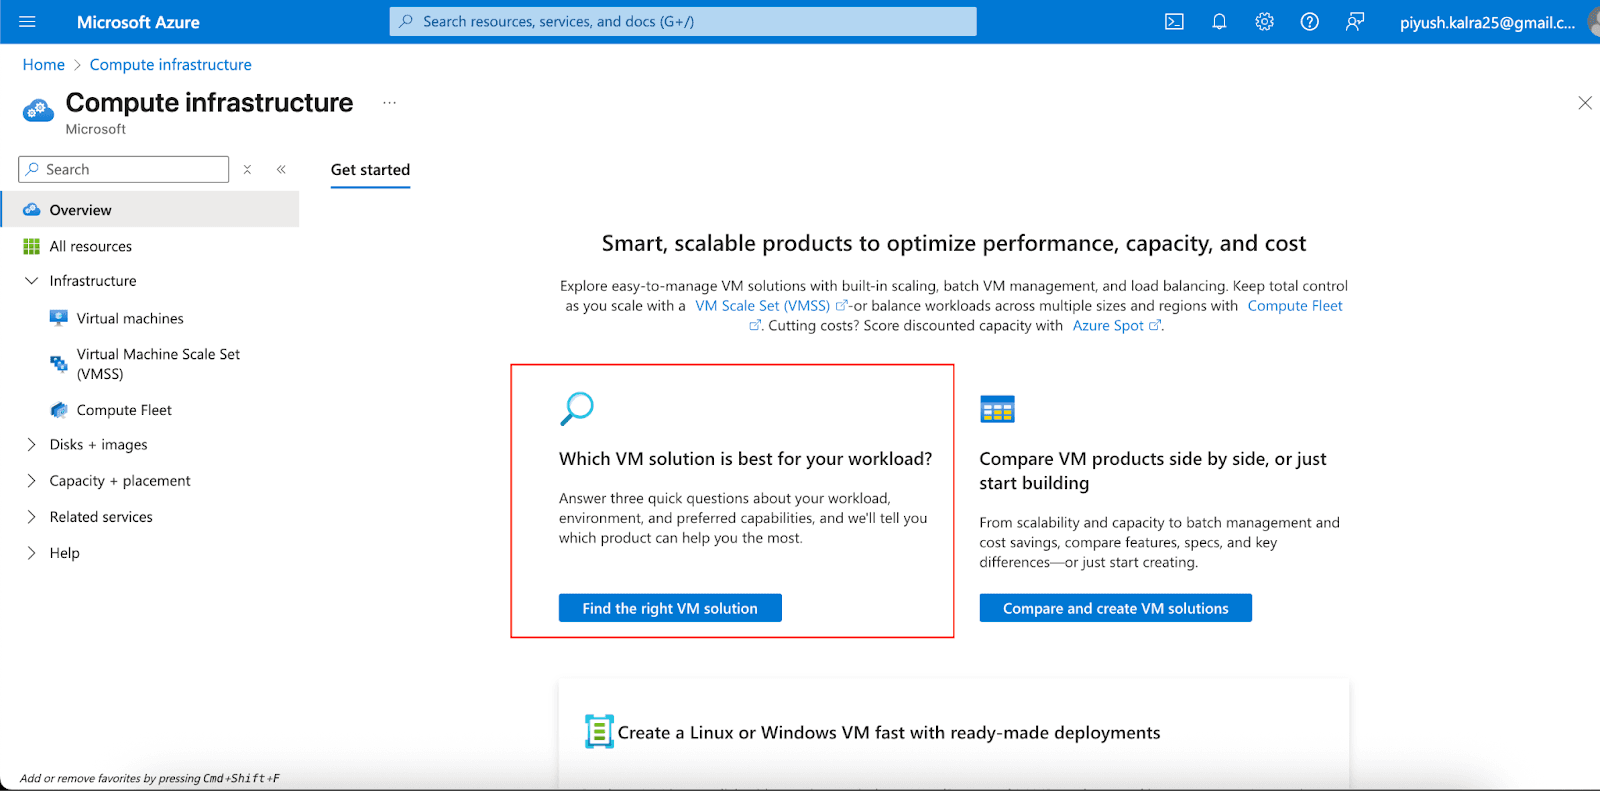Follow the Compute Fleet link in the description
Viewport: 1600px width, 791px height.
[x=1295, y=306]
